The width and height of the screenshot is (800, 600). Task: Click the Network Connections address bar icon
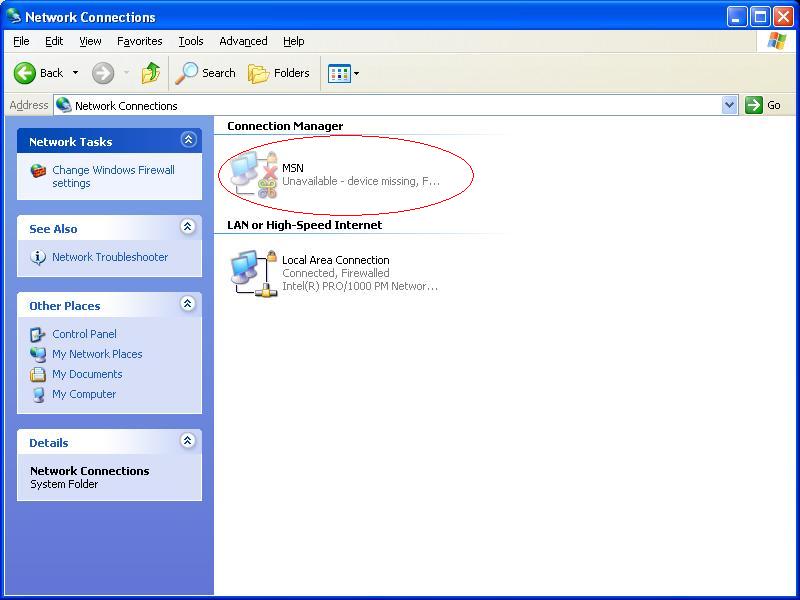(x=64, y=105)
